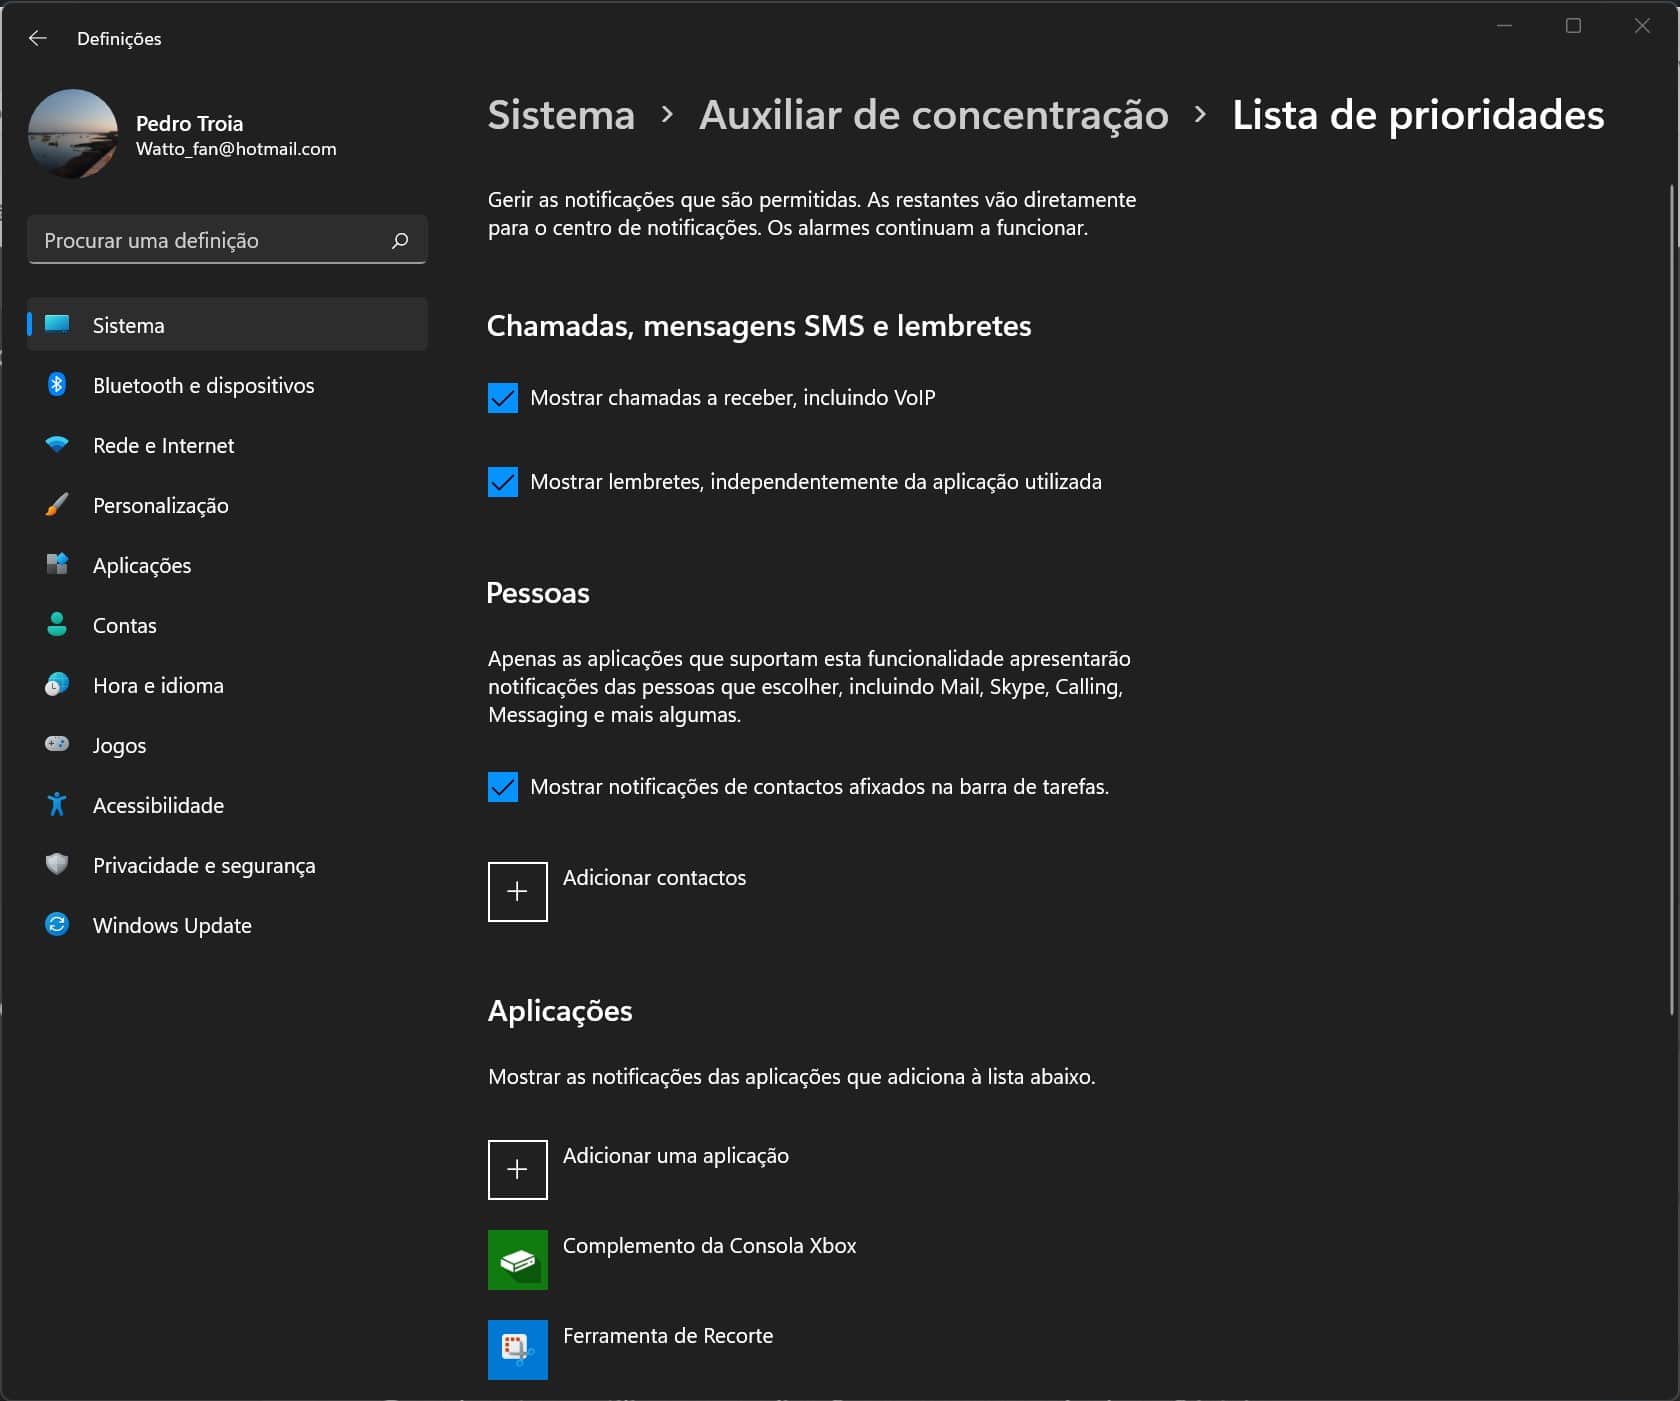Image resolution: width=1680 pixels, height=1401 pixels.
Task: Click the back arrow in the title bar
Action: click(38, 38)
